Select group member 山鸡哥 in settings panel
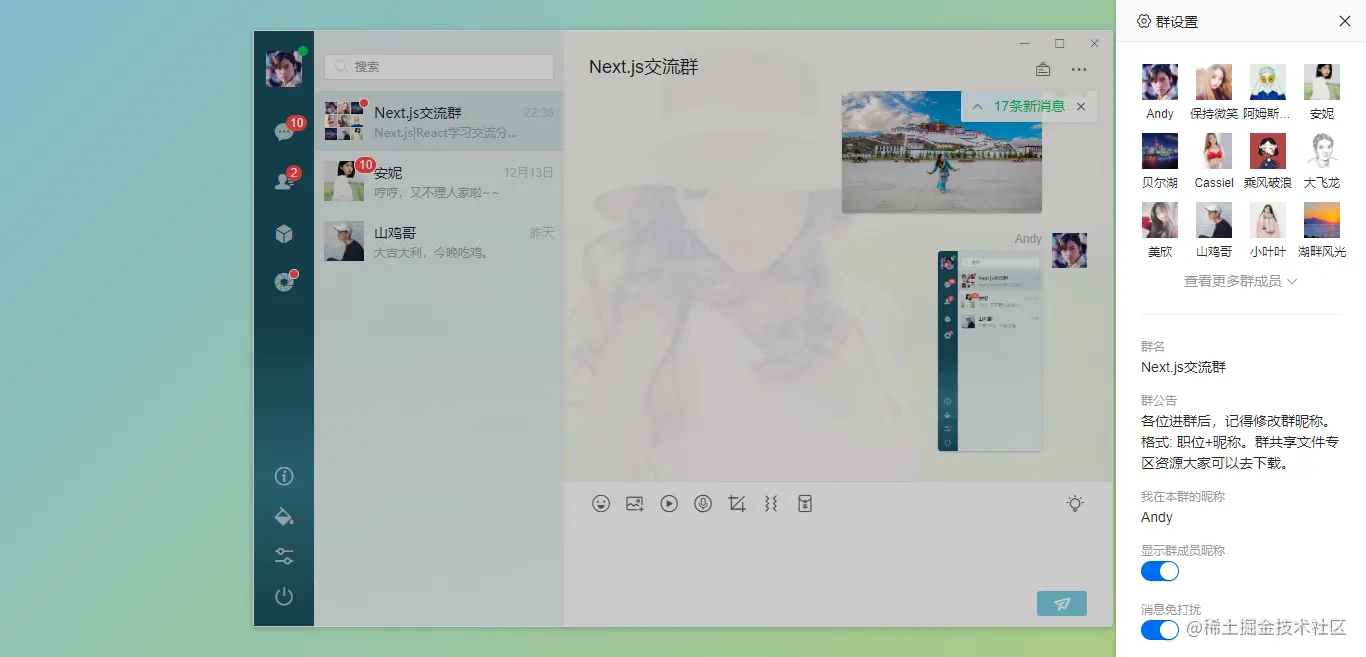The height and width of the screenshot is (657, 1366). pos(1214,220)
